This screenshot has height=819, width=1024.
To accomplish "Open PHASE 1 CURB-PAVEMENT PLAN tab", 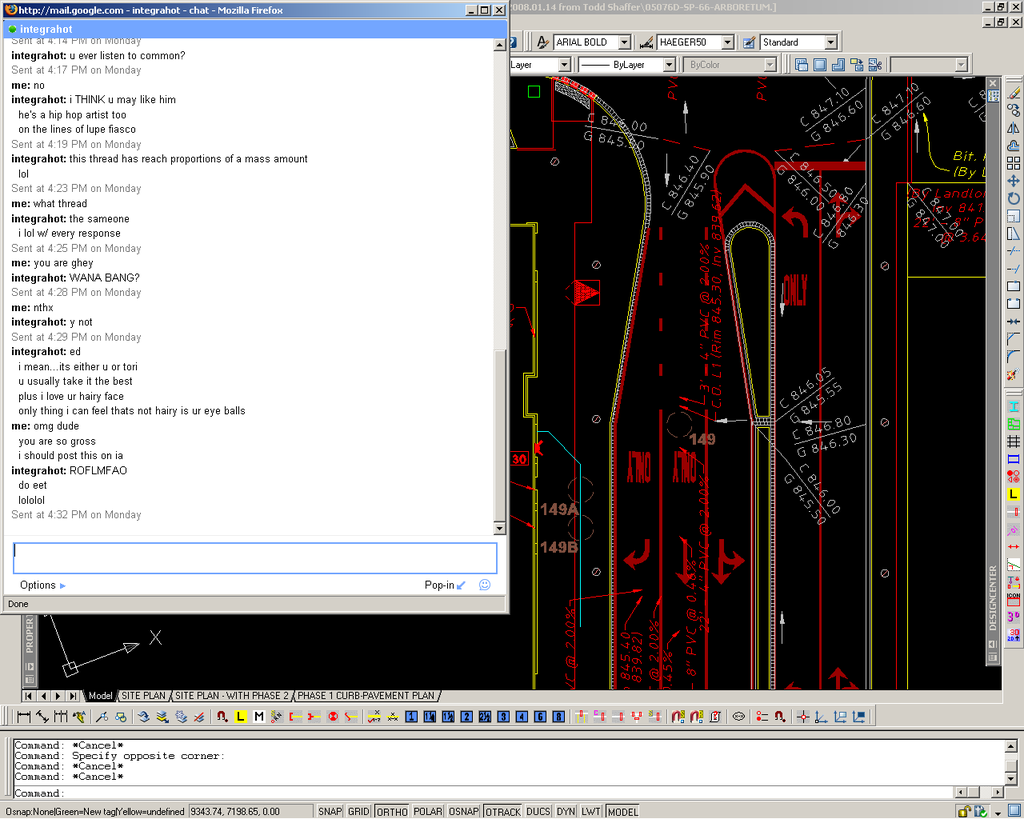I will point(366,695).
